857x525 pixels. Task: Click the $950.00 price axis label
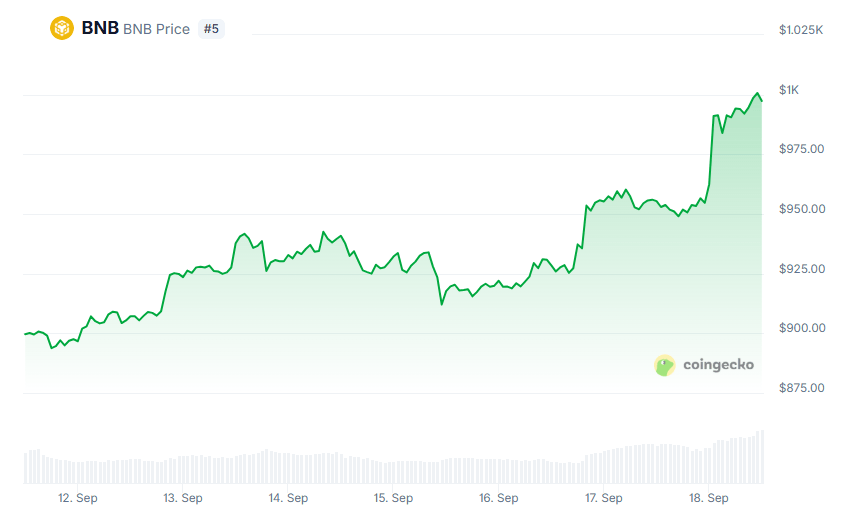(801, 209)
